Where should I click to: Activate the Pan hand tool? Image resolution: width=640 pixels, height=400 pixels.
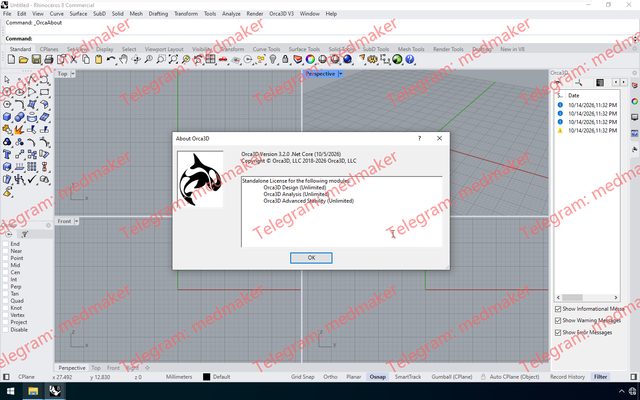tap(123, 60)
